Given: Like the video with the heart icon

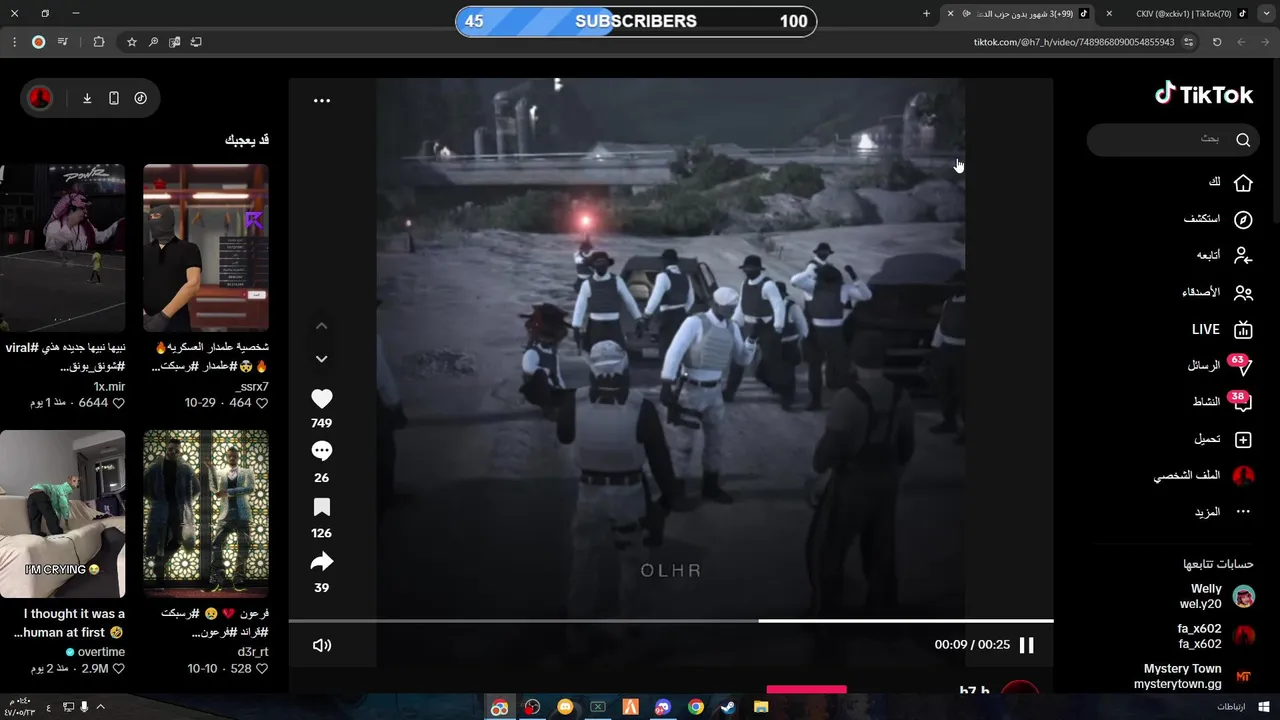Looking at the screenshot, I should click(321, 398).
